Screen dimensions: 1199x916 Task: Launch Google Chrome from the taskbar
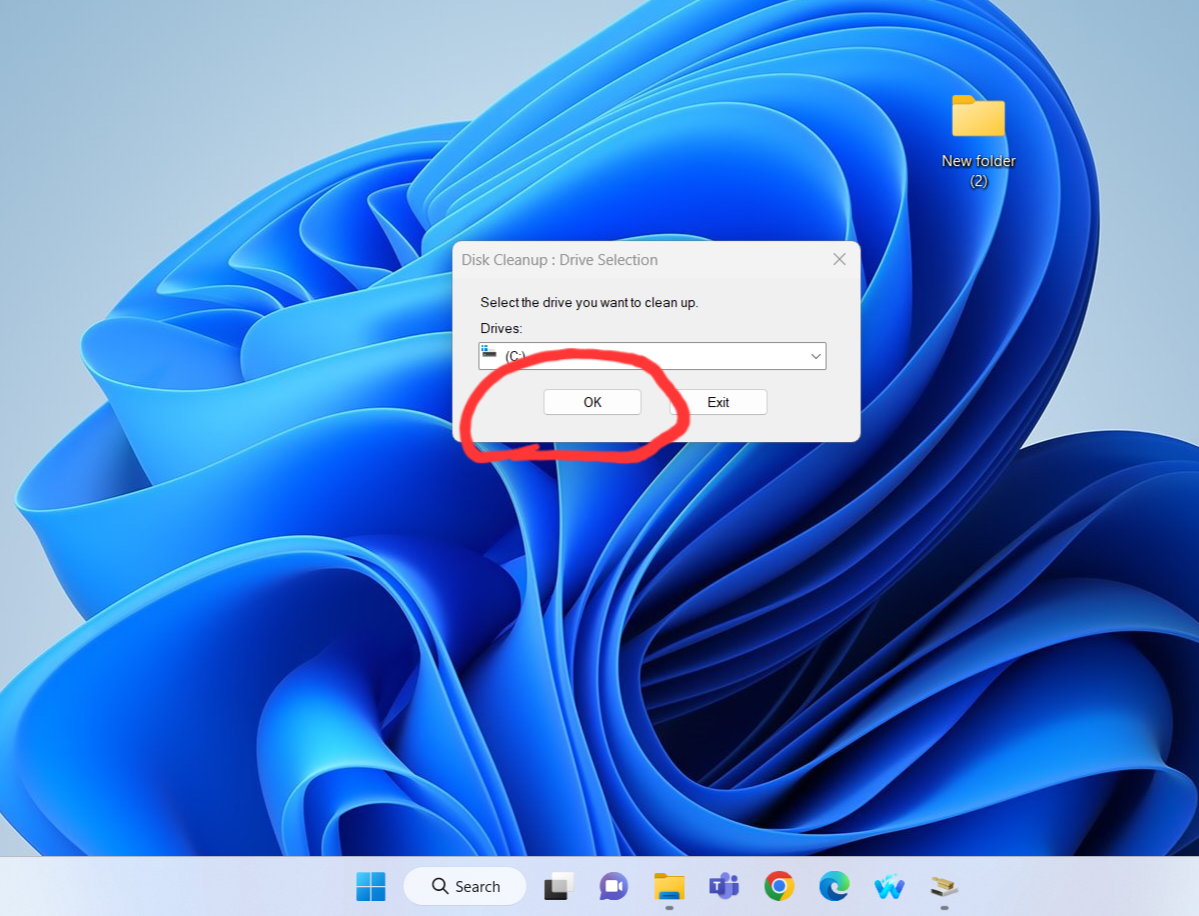[x=779, y=886]
